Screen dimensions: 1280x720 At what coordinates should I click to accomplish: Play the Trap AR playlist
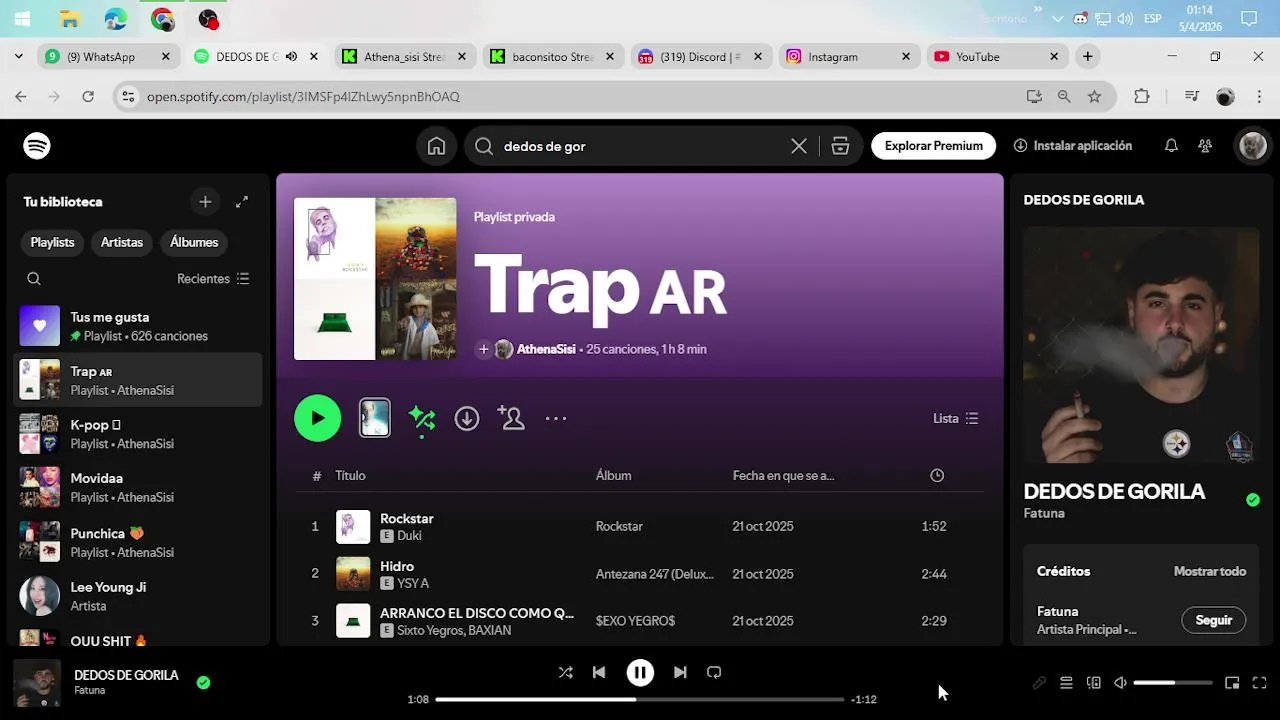(x=318, y=418)
